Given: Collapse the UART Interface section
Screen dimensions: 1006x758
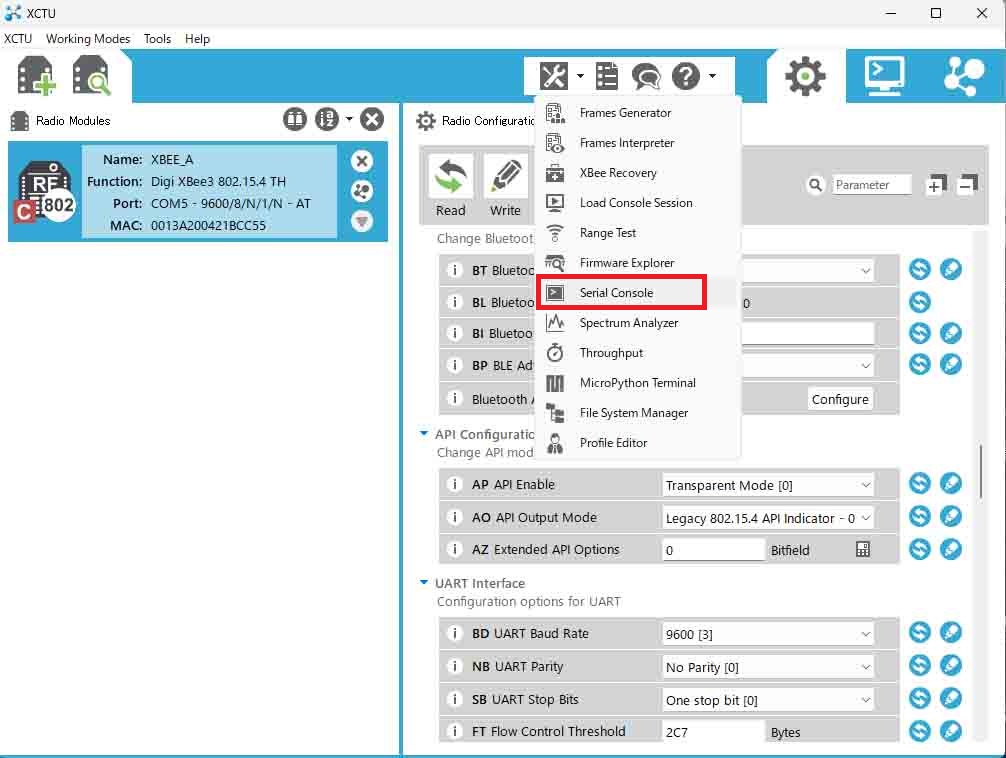Looking at the screenshot, I should point(423,583).
